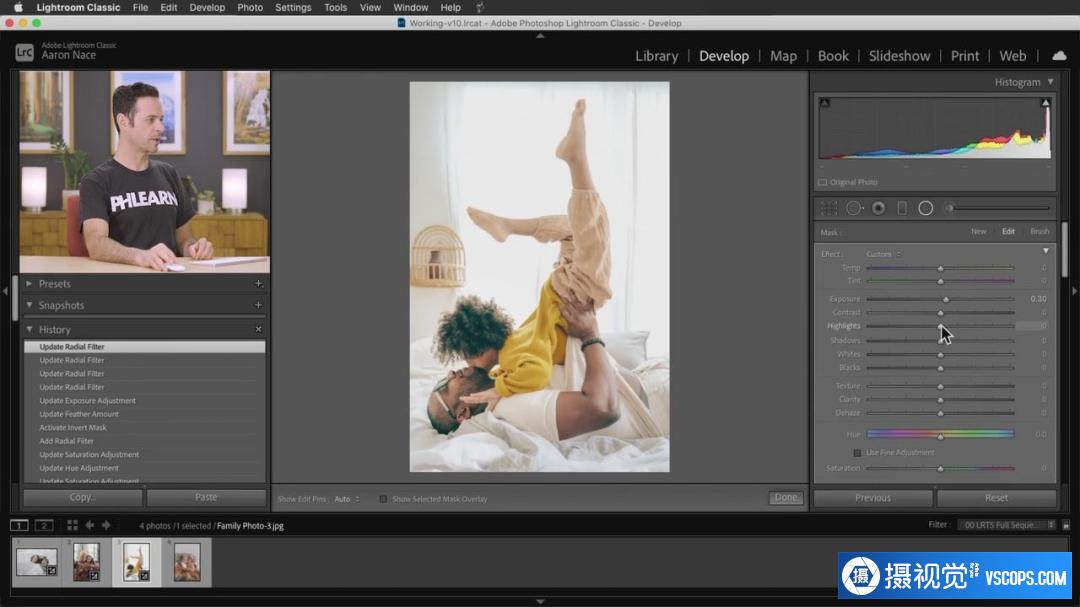1080x607 pixels.
Task: Click the Copy... button
Action: click(x=83, y=497)
